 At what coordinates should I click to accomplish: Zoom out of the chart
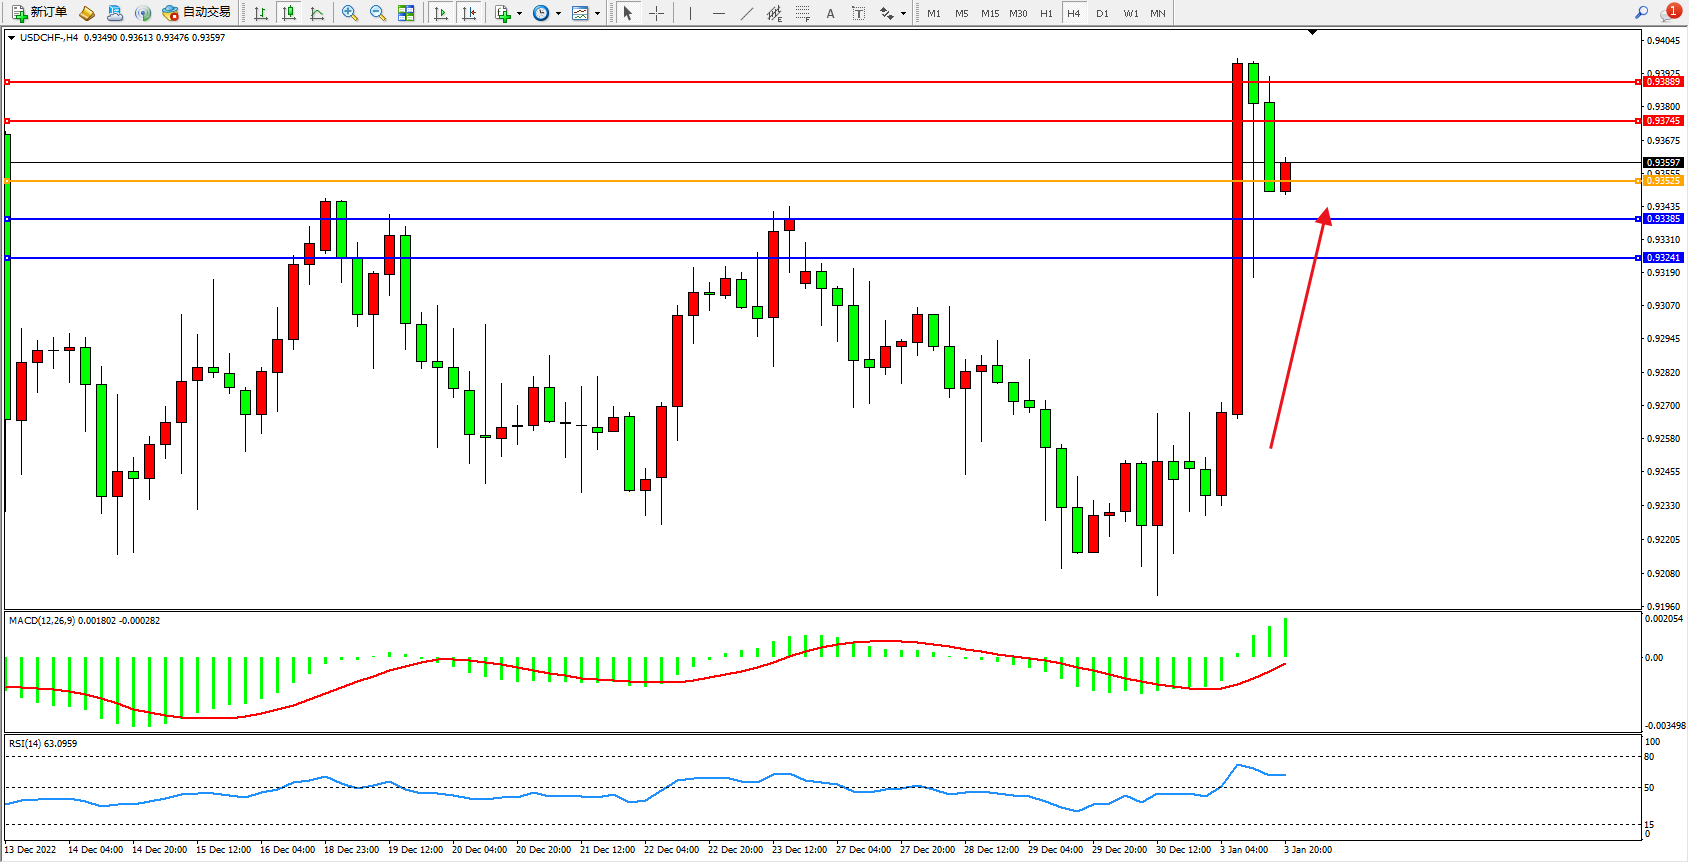378,13
